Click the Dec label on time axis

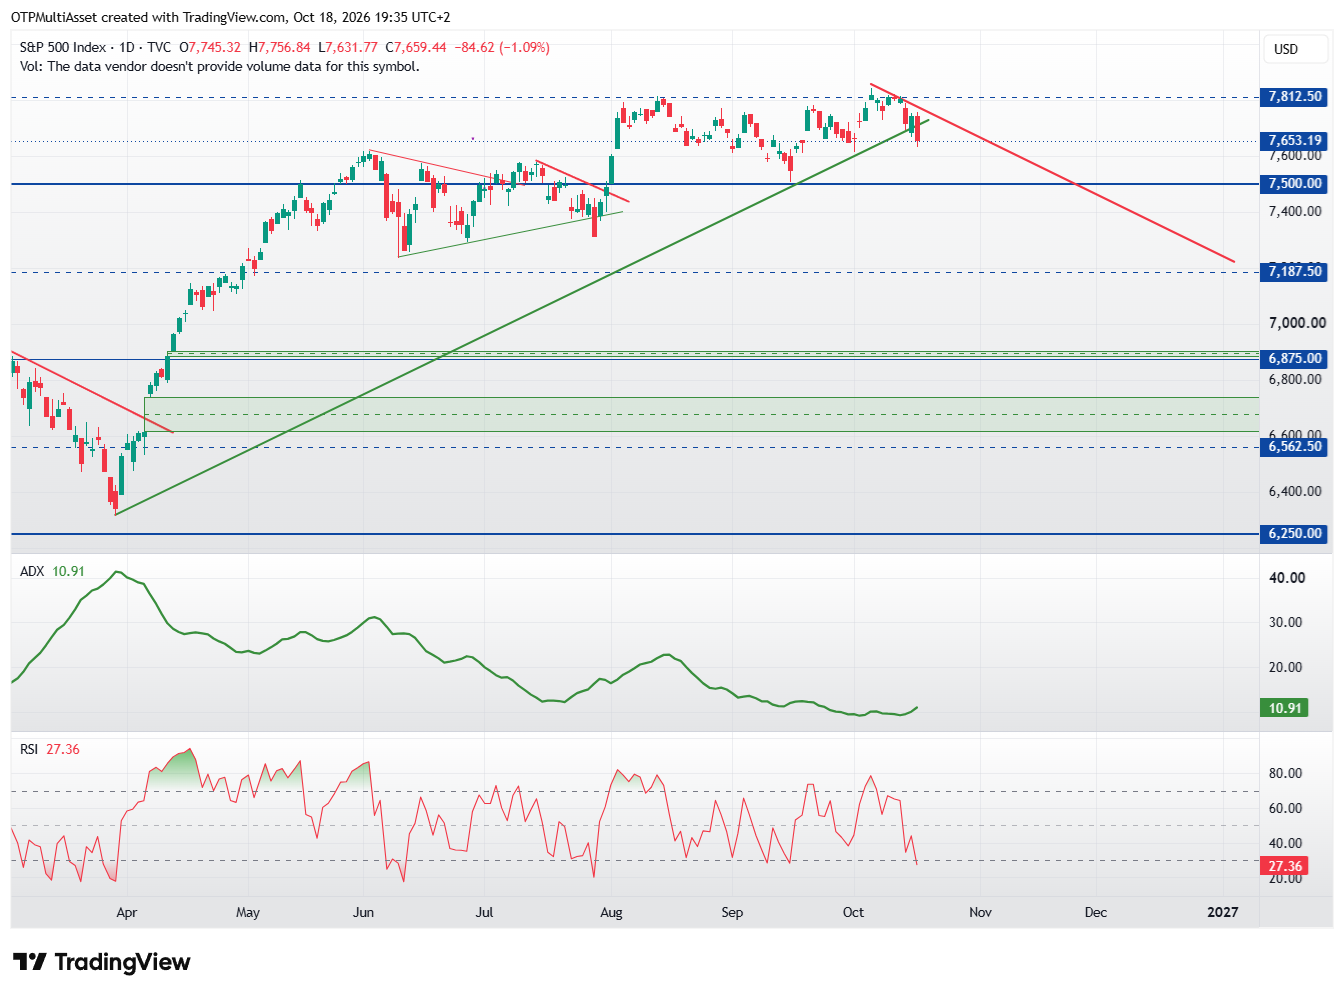(x=1096, y=912)
